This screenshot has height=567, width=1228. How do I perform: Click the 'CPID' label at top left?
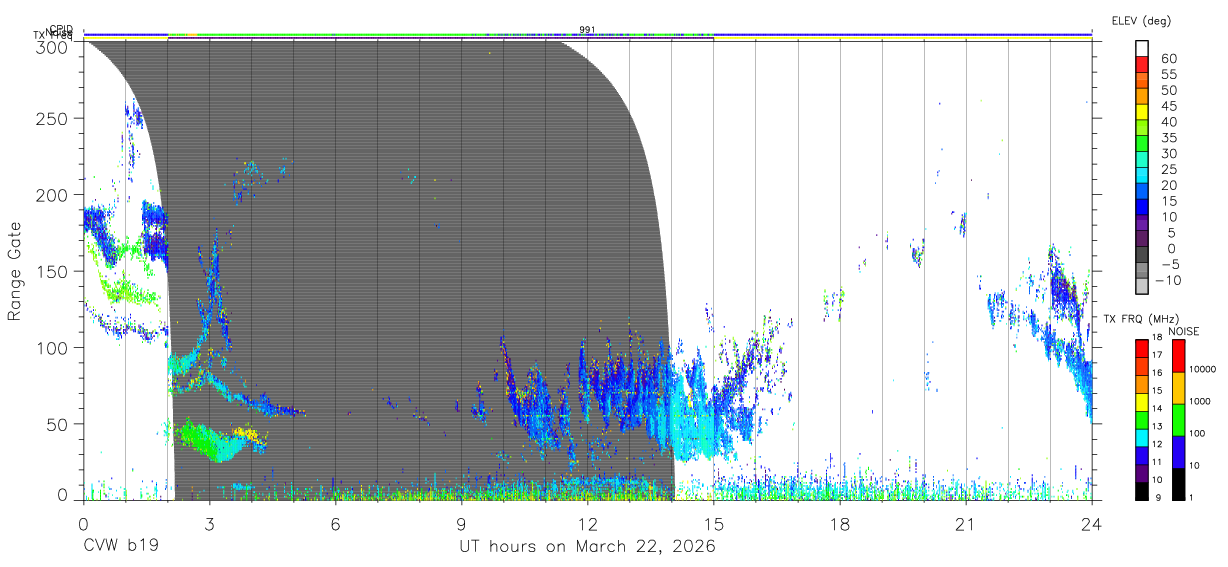[x=62, y=31]
